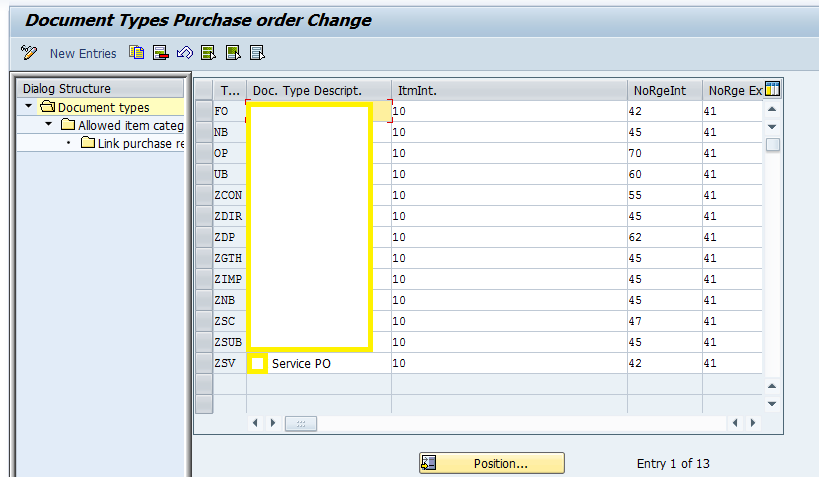Click the display/change toggle pencil icon
Screen dimensions: 819x477
[x=29, y=53]
